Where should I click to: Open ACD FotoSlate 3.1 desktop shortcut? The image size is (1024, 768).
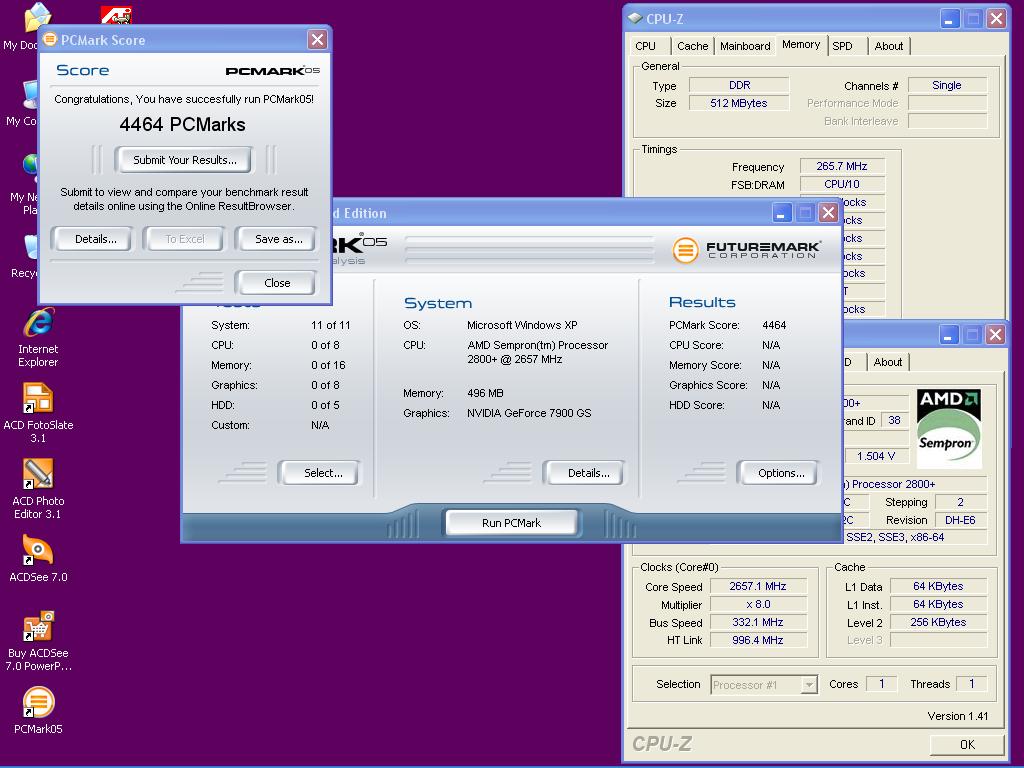[x=38, y=413]
